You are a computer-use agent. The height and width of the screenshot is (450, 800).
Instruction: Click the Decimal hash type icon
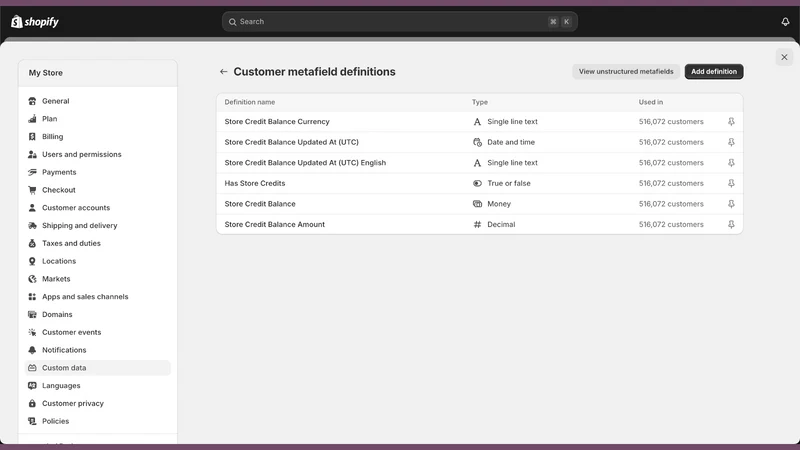[x=477, y=224]
